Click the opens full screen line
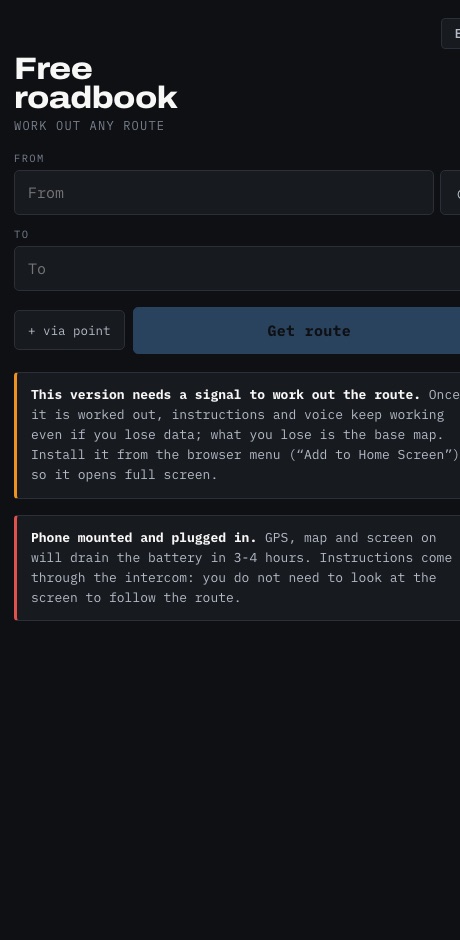Image resolution: width=460 pixels, height=940 pixels. coord(124,474)
